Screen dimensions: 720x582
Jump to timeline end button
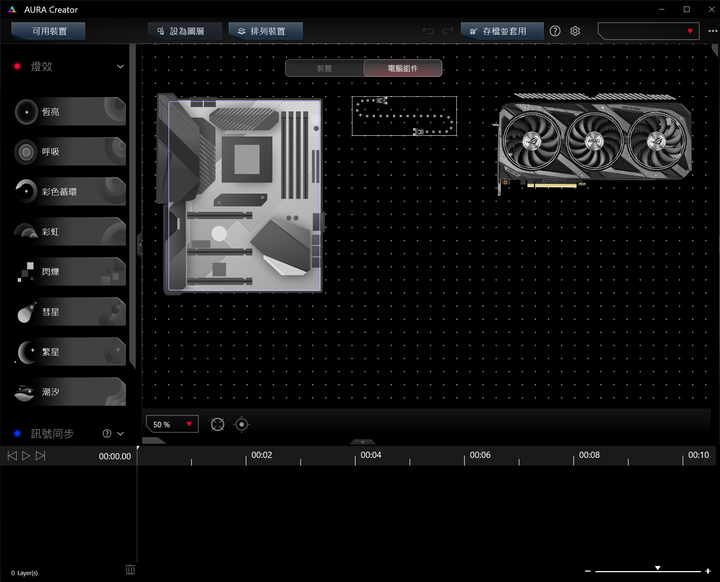coord(40,455)
